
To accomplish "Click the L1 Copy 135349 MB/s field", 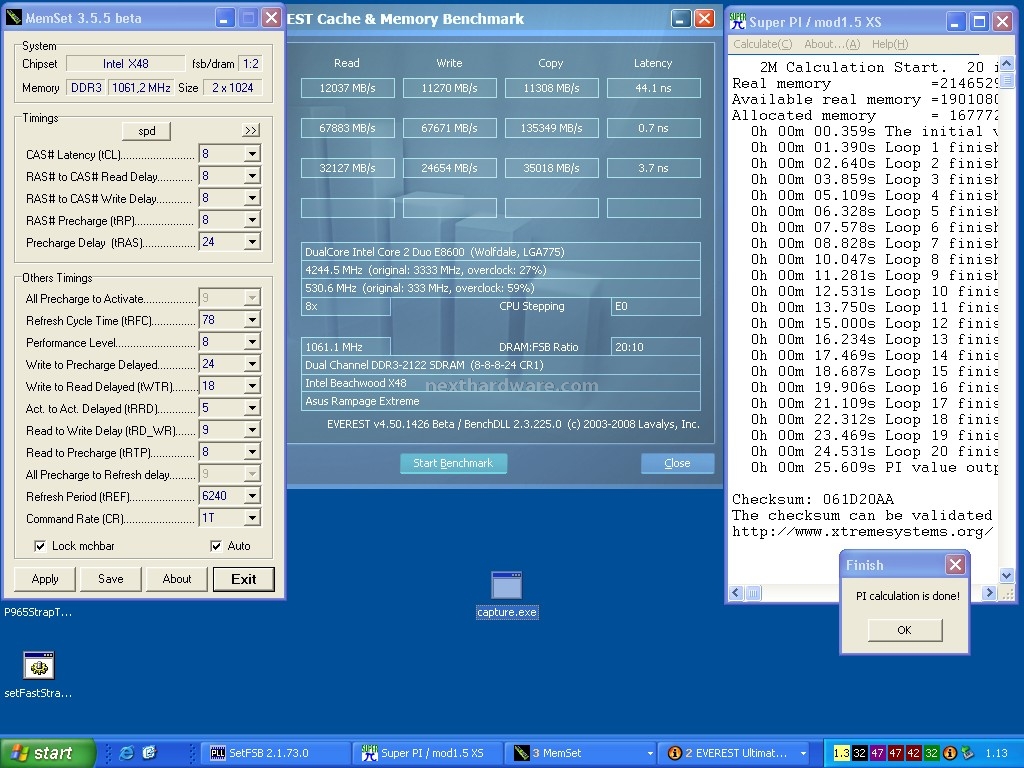I will pyautogui.click(x=551, y=128).
